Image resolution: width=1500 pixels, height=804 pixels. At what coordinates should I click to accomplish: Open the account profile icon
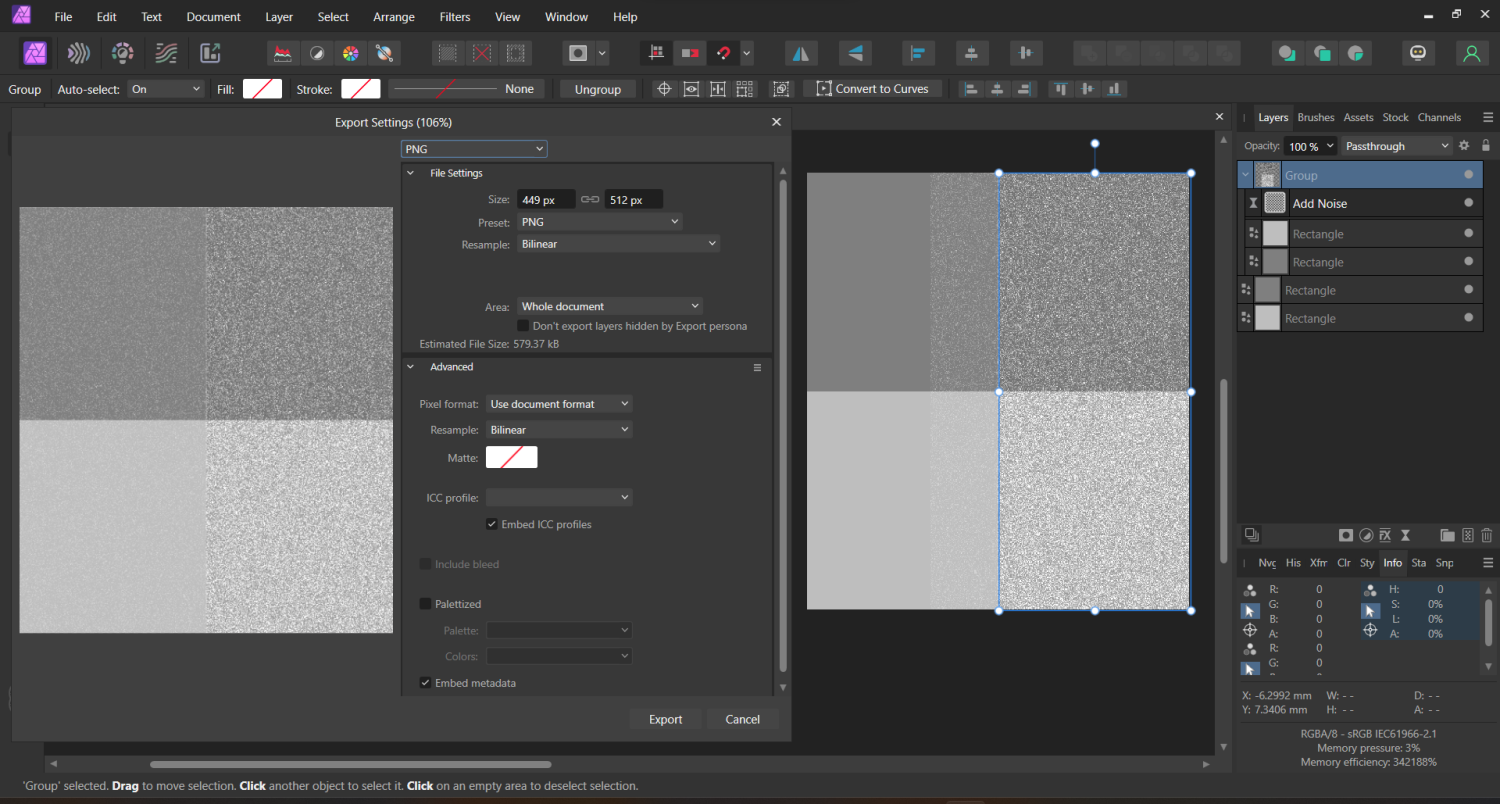(x=1471, y=53)
